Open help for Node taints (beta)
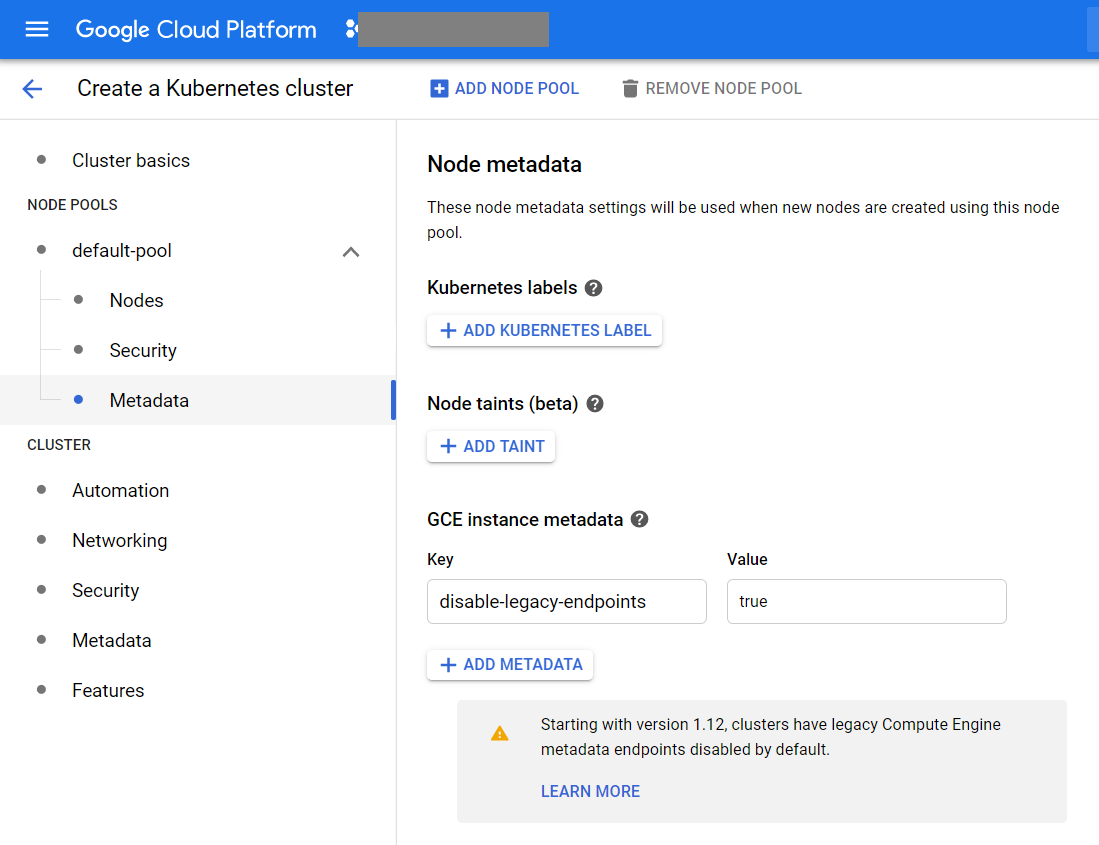Image resolution: width=1099 pixels, height=845 pixels. tap(595, 404)
